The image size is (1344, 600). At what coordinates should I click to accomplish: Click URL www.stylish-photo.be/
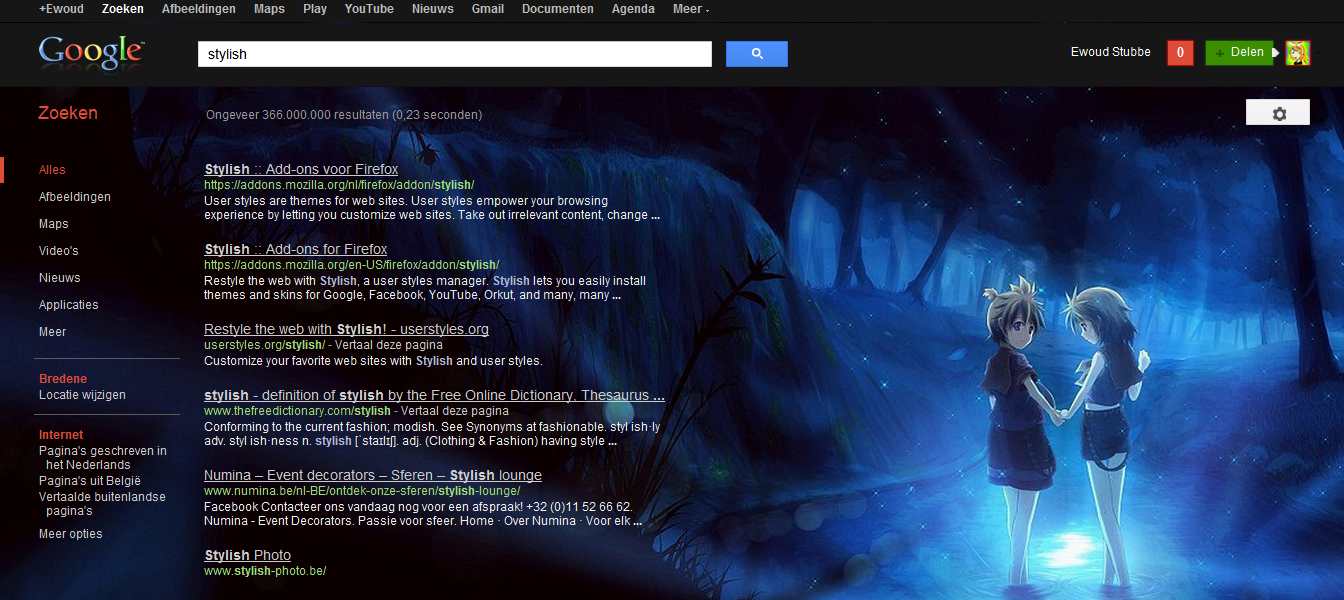click(265, 571)
